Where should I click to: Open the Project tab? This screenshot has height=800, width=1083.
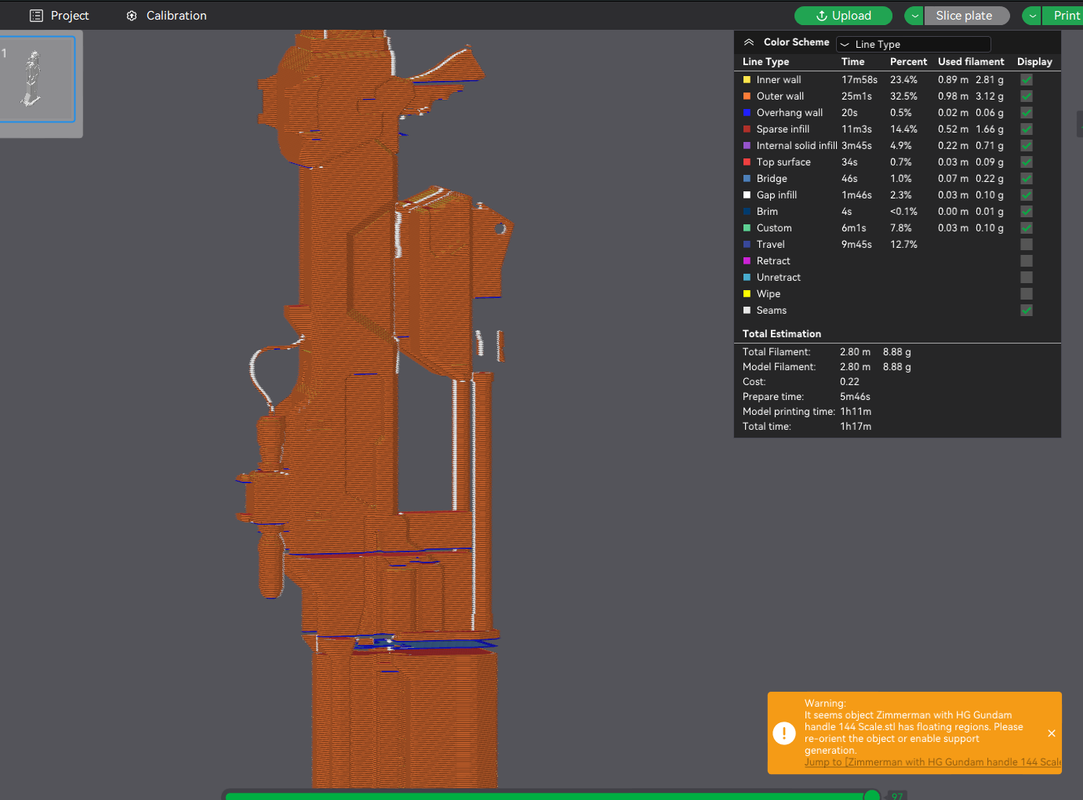(x=59, y=15)
